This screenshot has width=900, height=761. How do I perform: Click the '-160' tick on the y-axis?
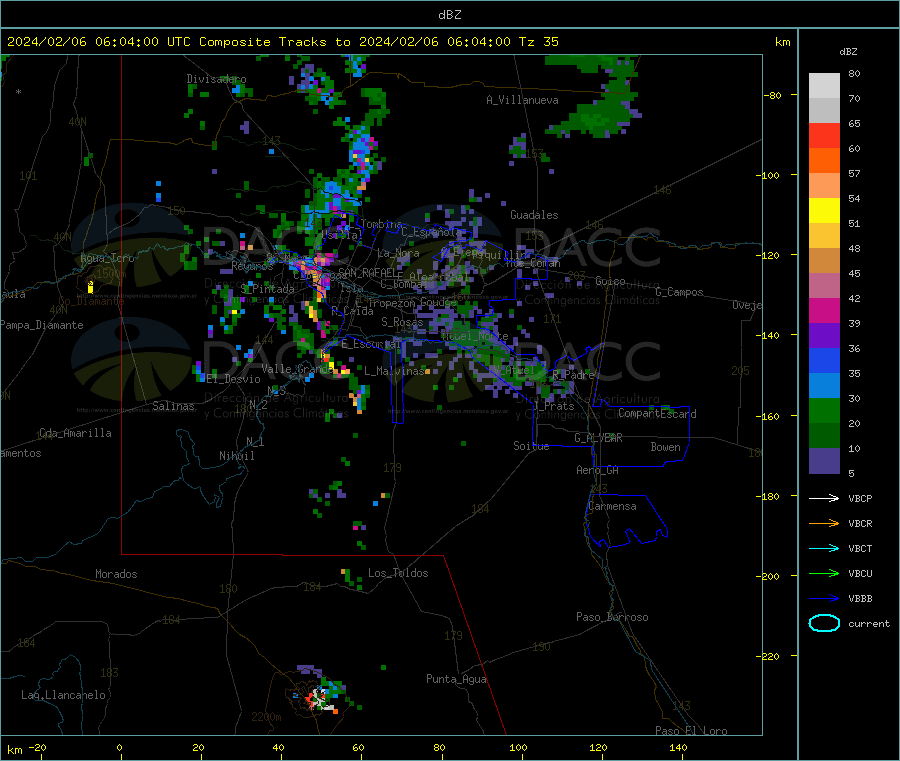pos(770,416)
